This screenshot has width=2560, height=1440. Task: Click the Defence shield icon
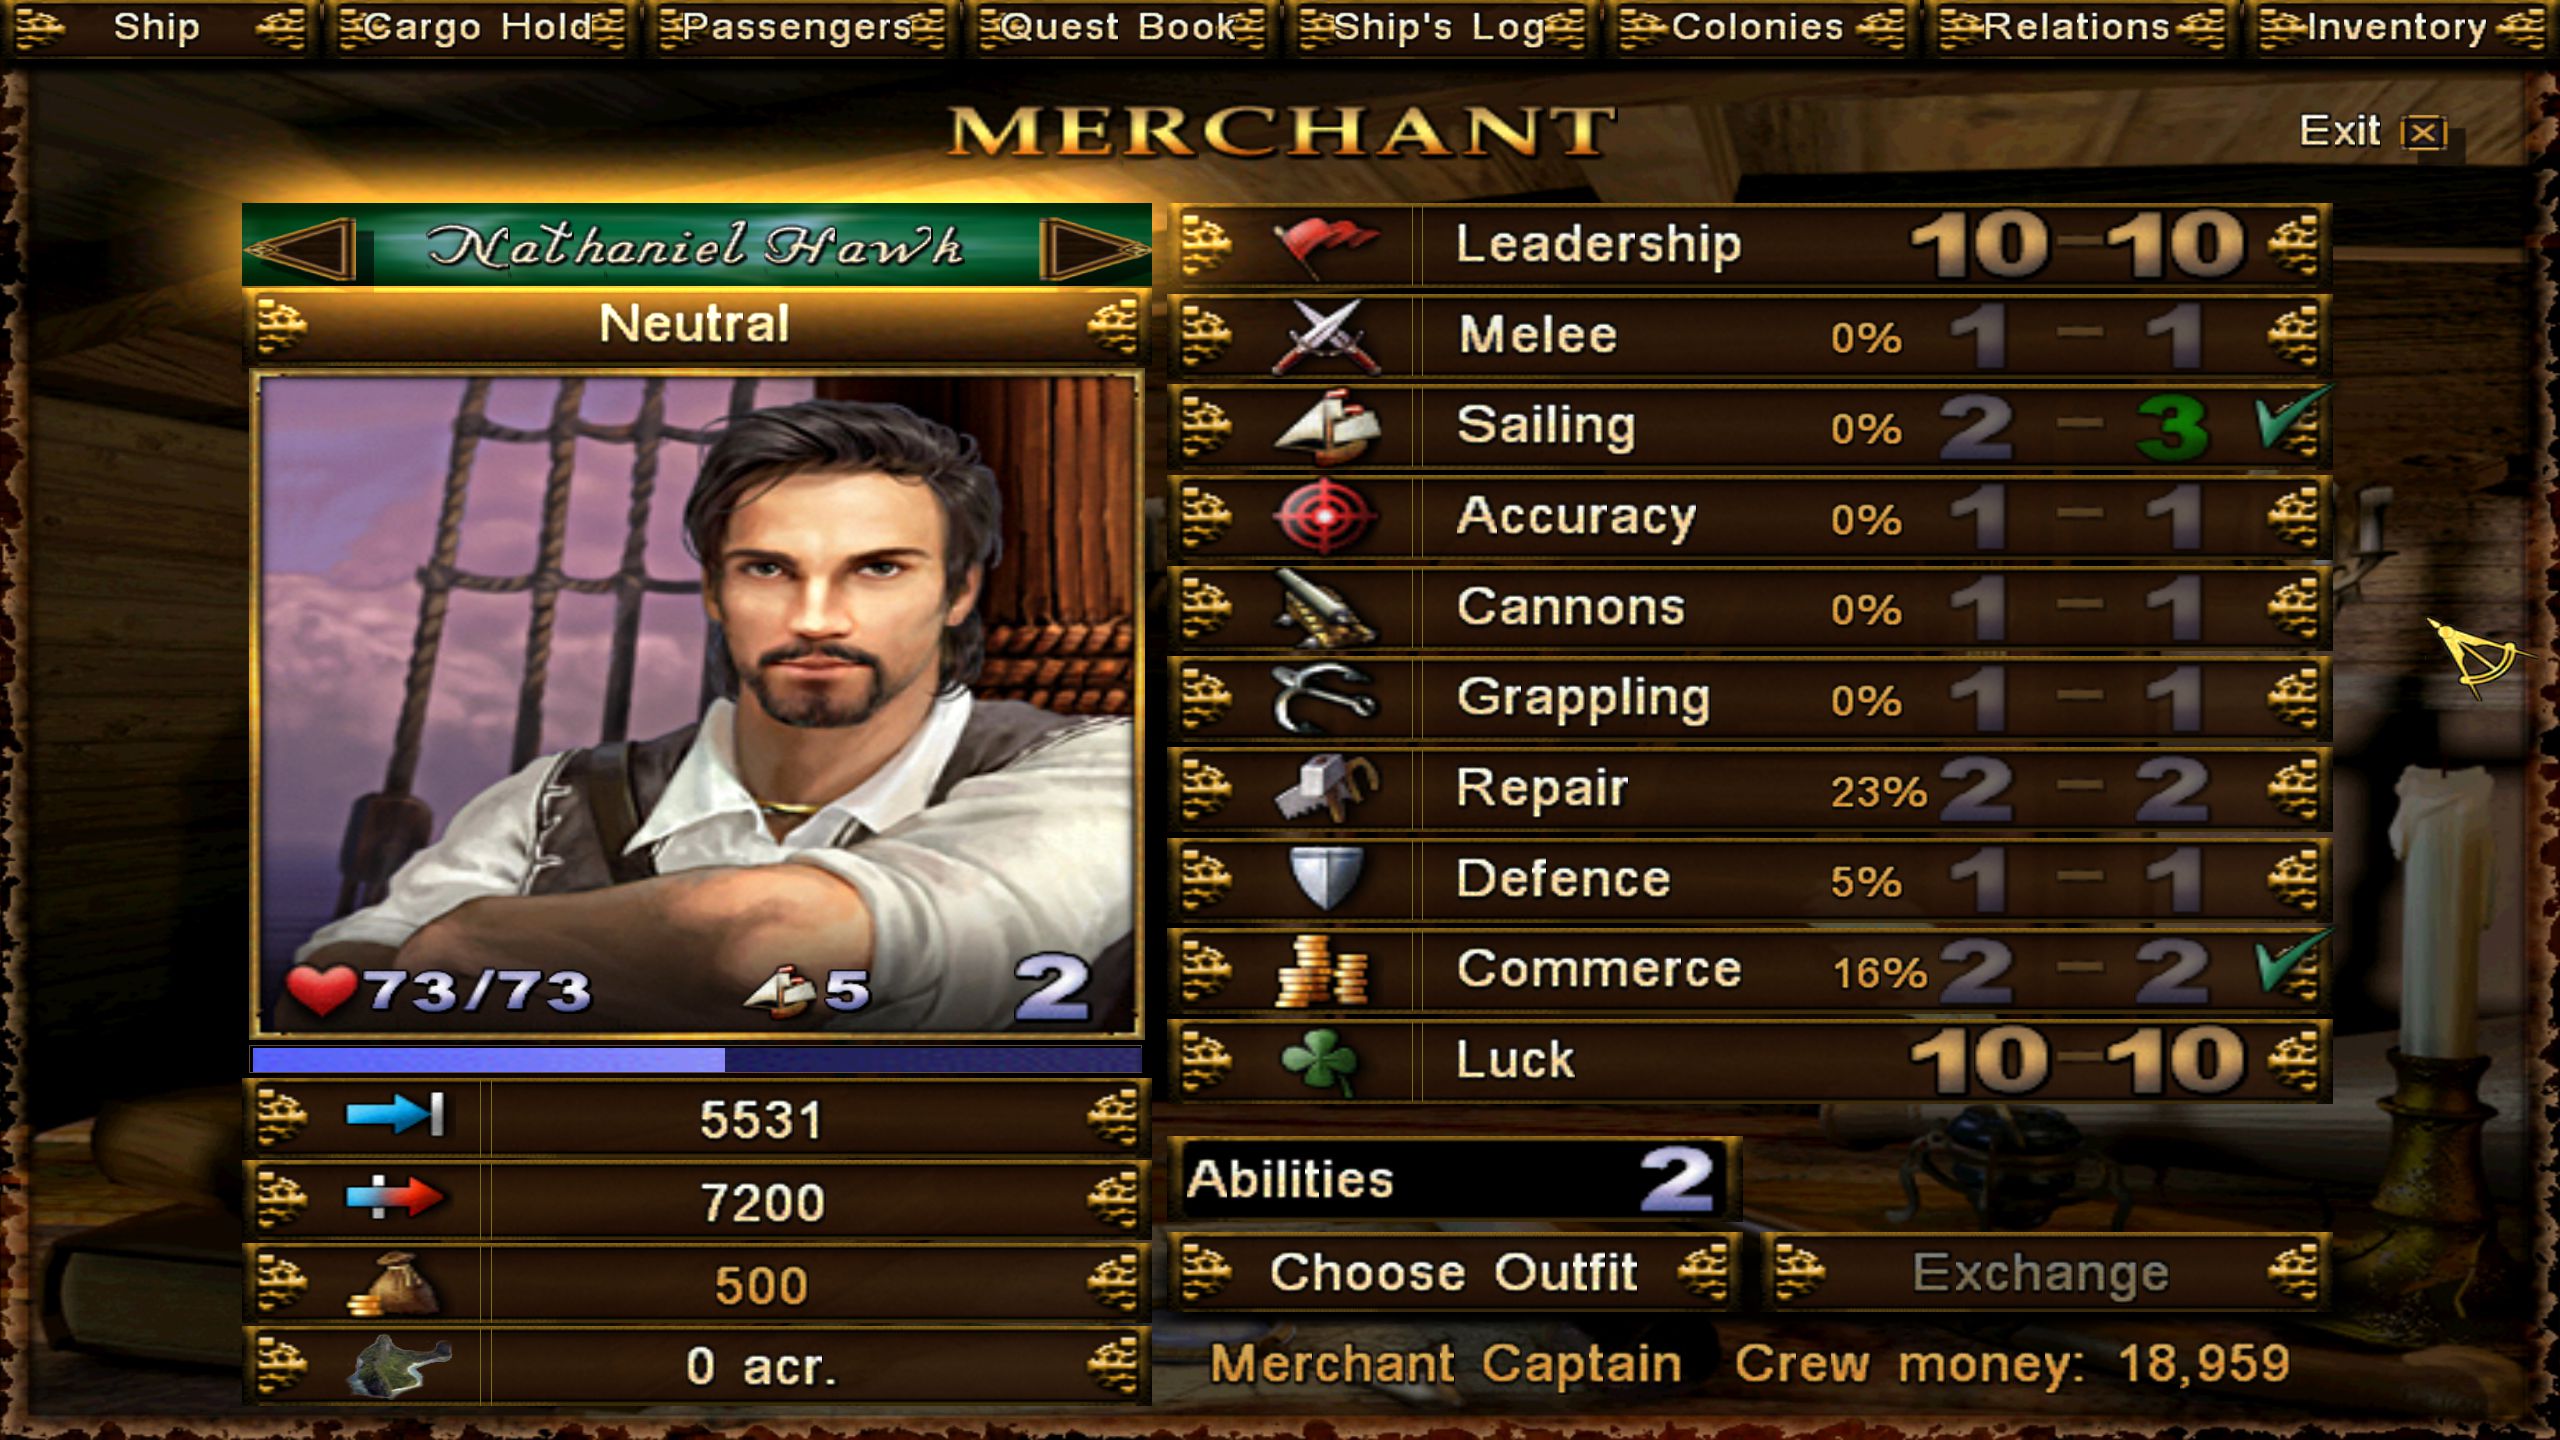point(1325,878)
